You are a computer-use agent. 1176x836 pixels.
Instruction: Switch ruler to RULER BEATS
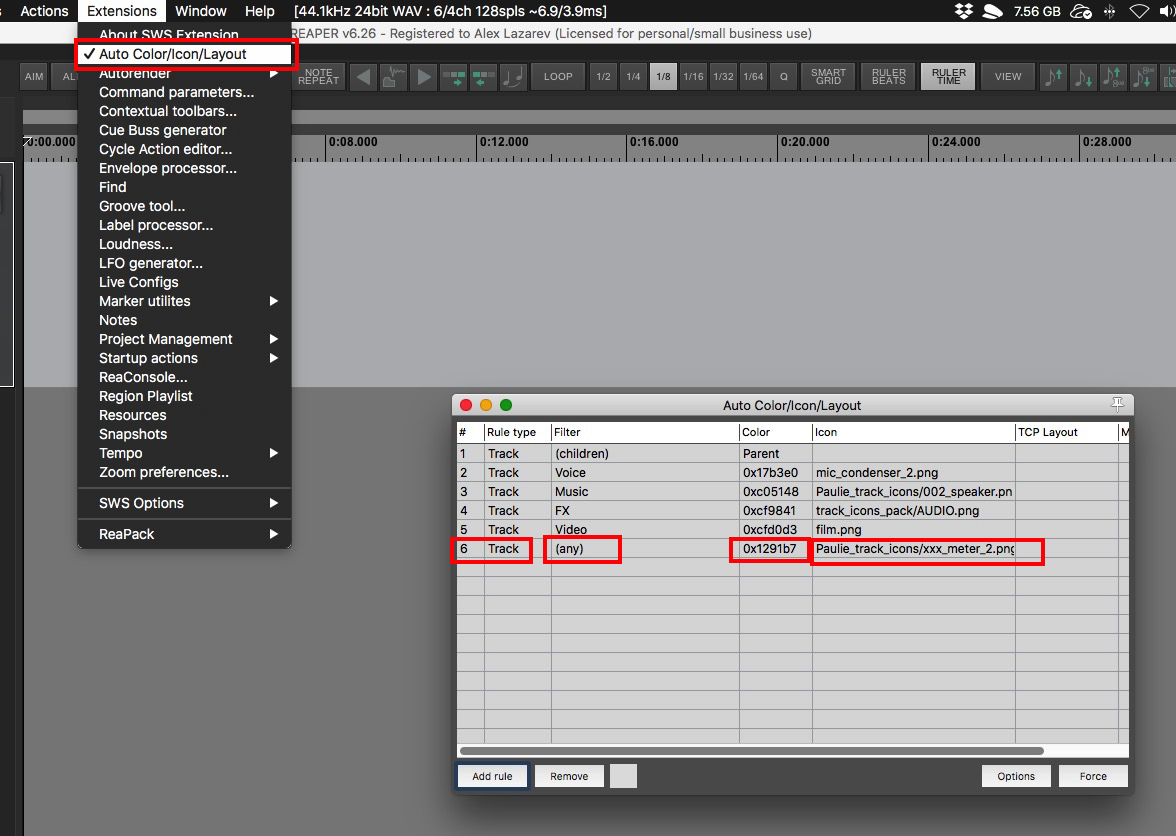tap(889, 76)
